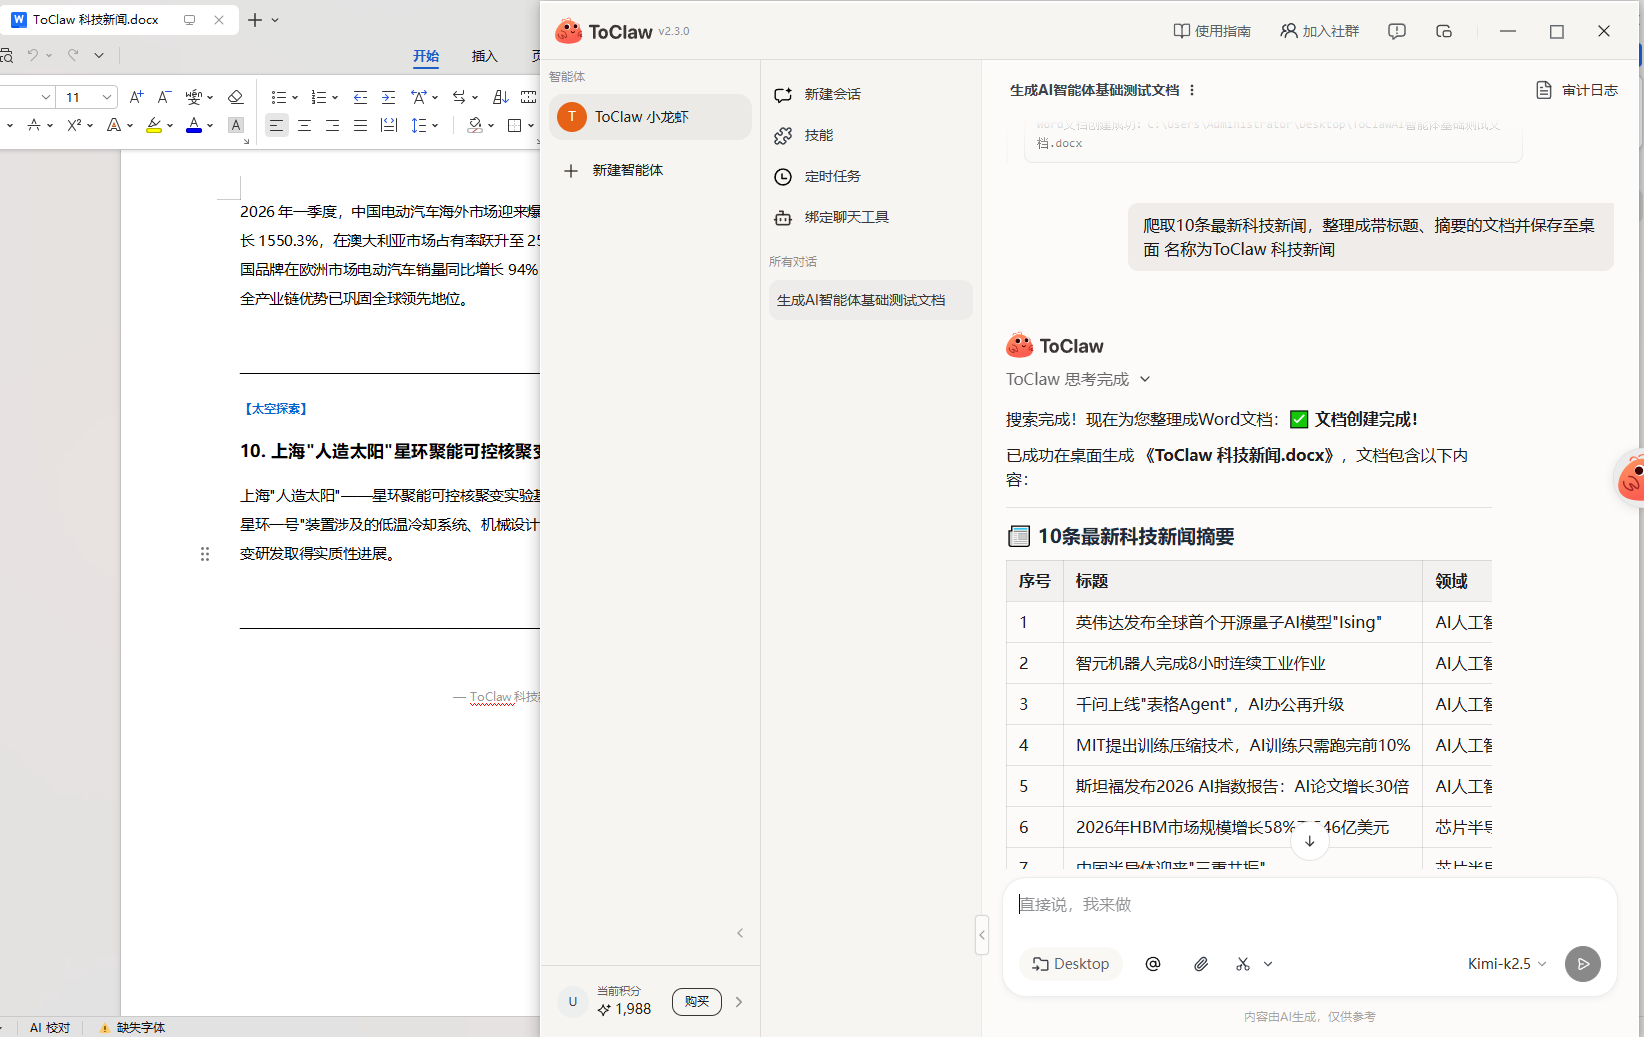
Task: Right-align text in the WPS document
Action: click(332, 125)
